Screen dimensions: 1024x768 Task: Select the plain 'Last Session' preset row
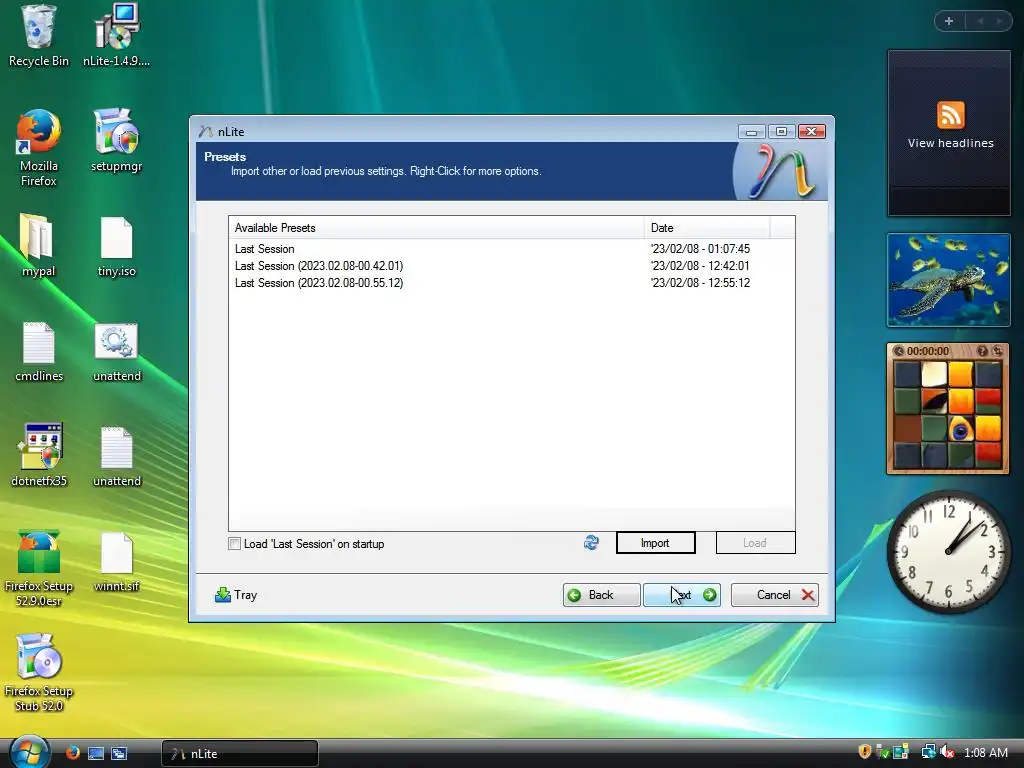click(264, 249)
